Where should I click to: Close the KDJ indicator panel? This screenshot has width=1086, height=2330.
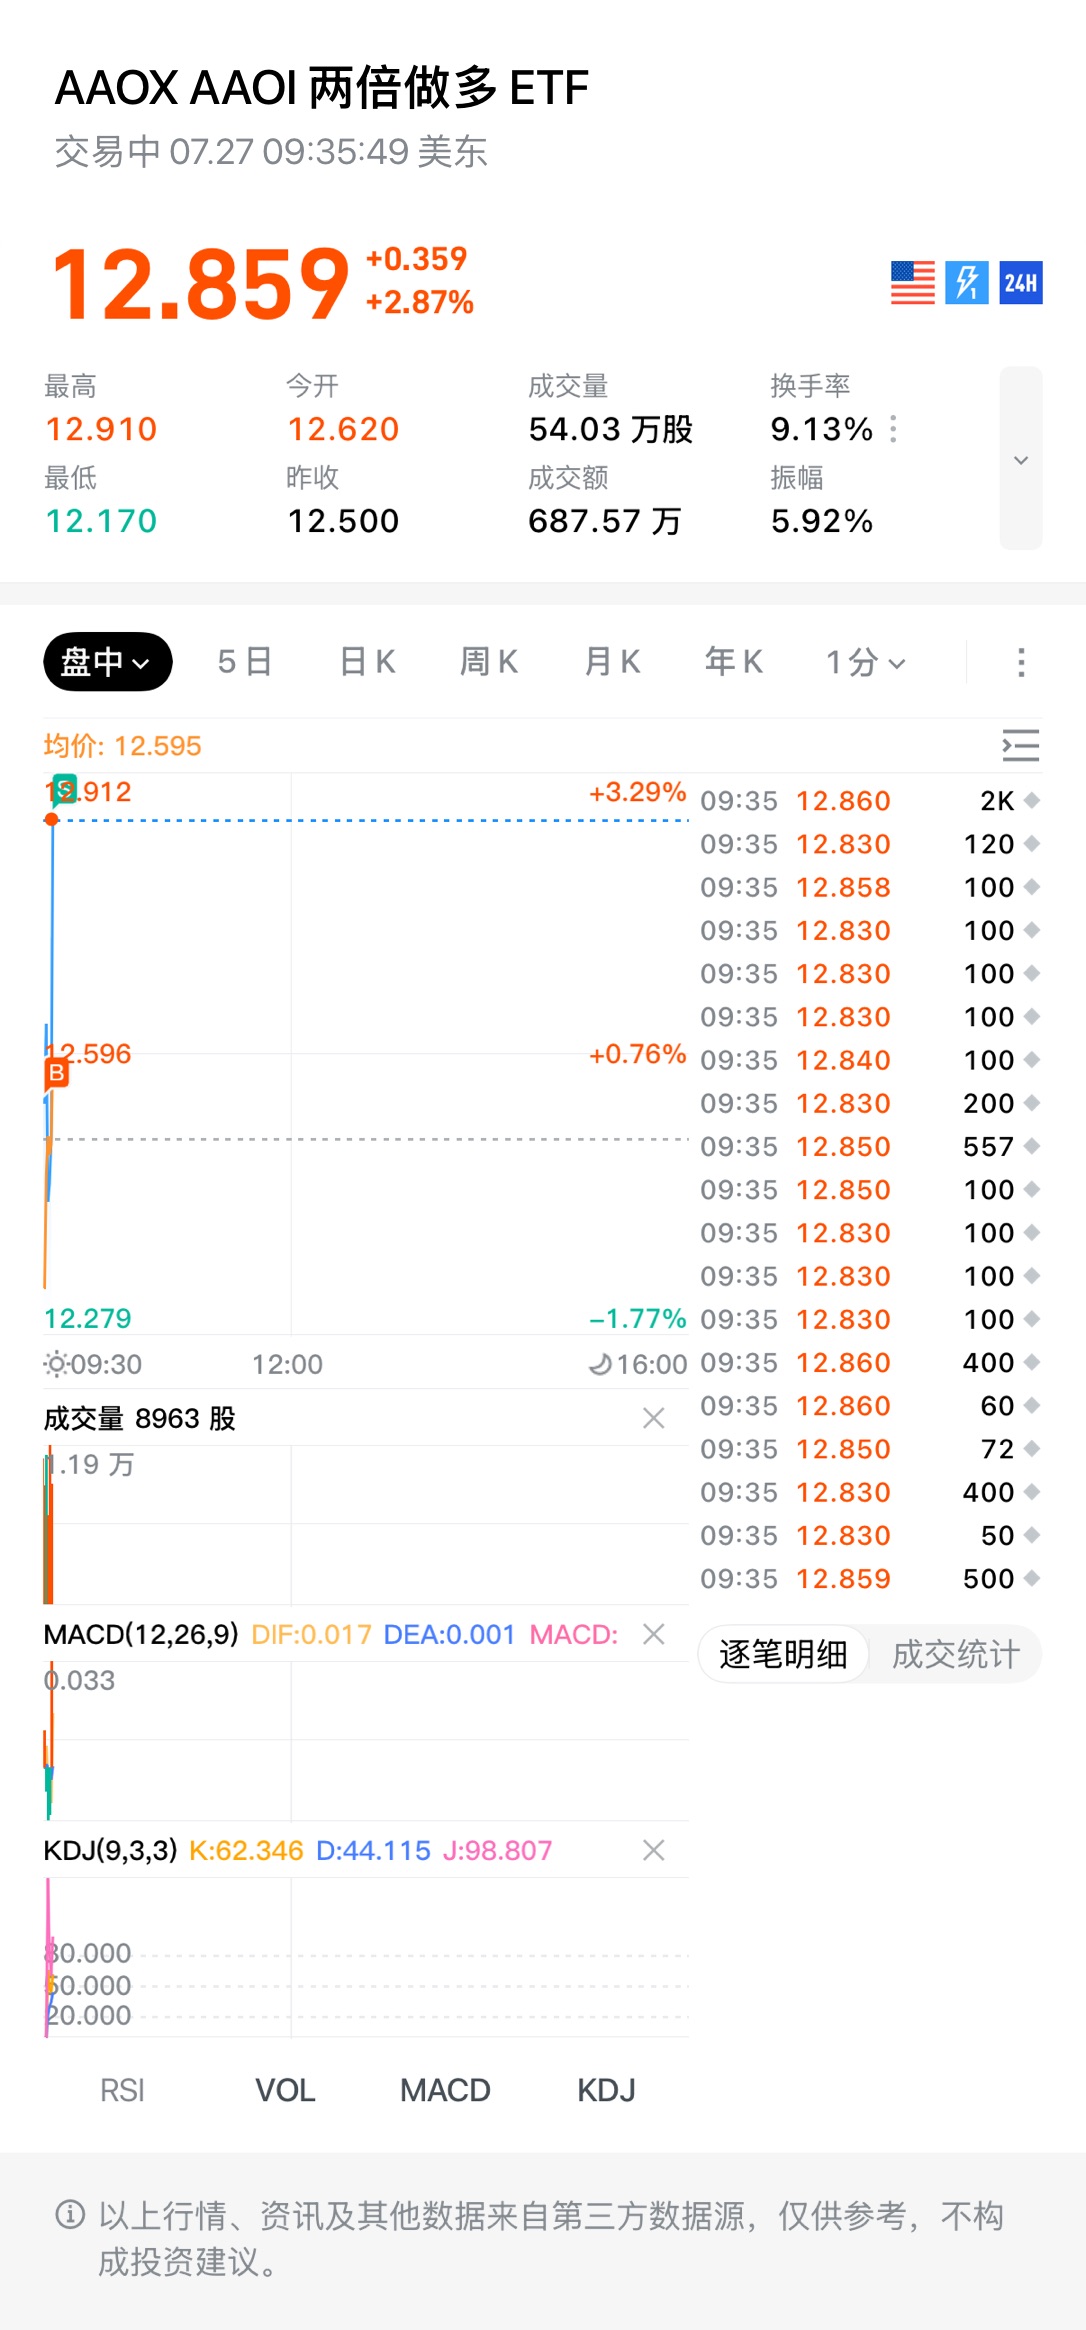(654, 1850)
